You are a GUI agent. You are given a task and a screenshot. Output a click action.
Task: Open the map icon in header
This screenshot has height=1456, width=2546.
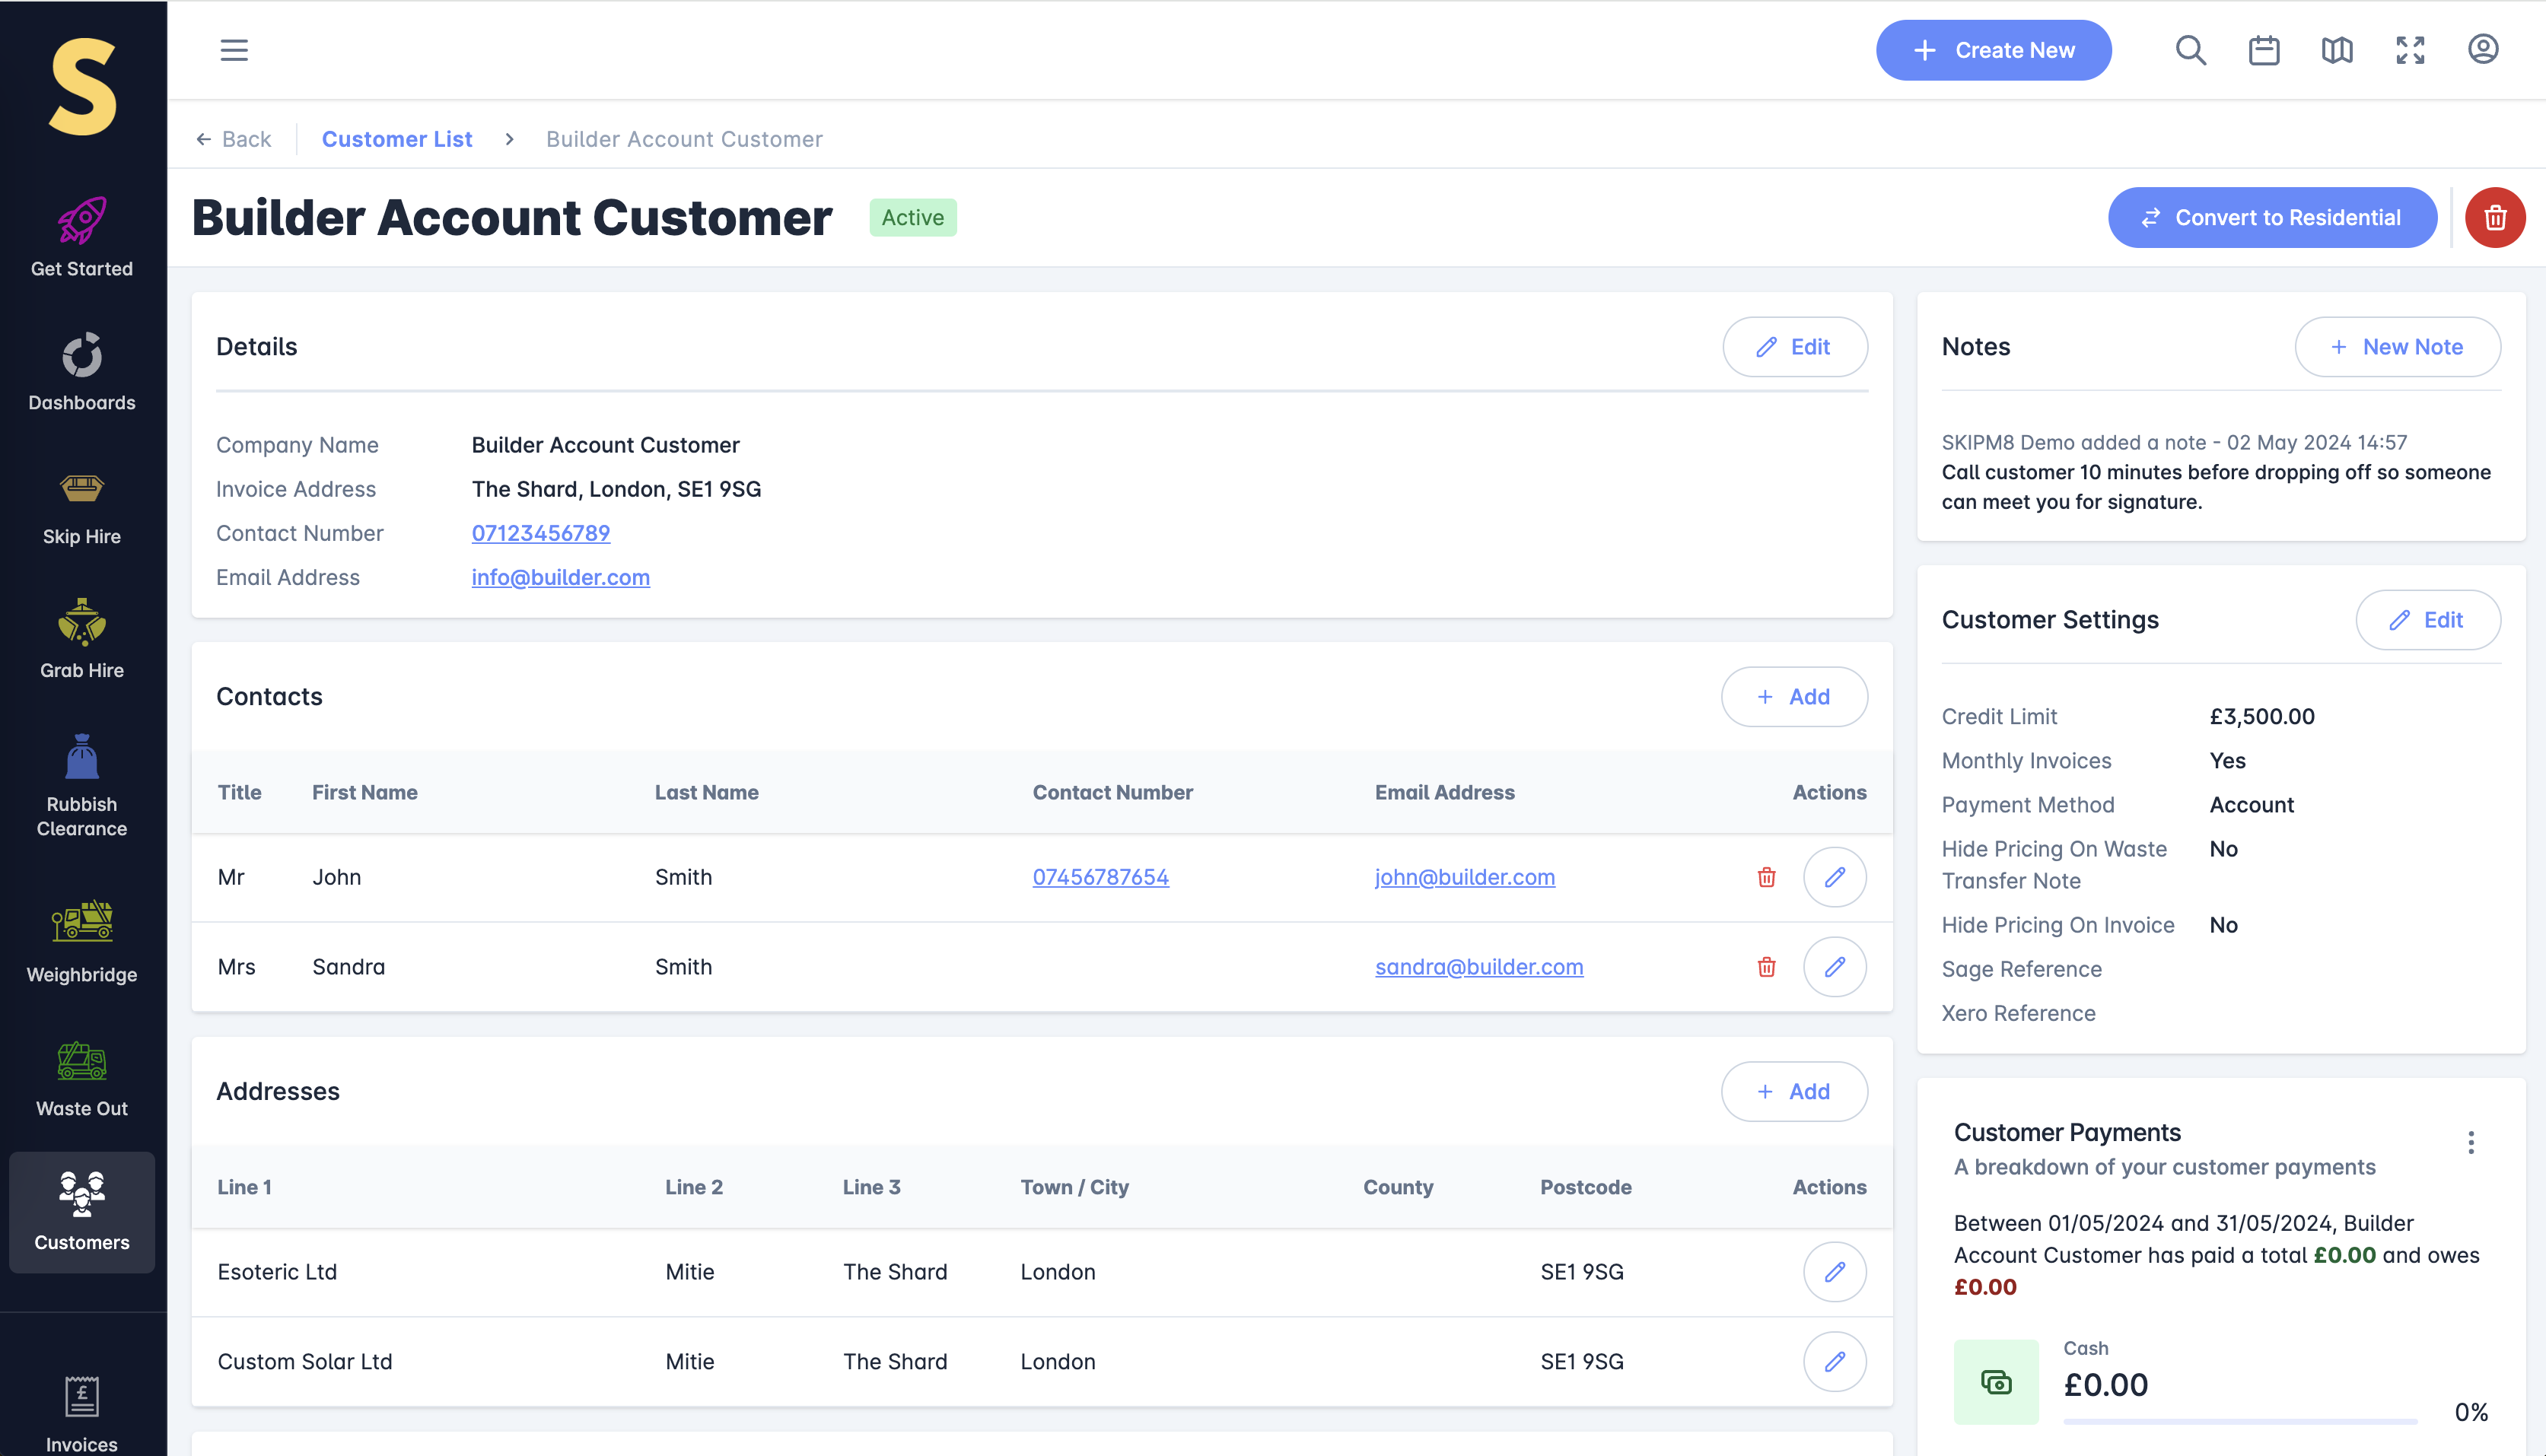click(2337, 50)
